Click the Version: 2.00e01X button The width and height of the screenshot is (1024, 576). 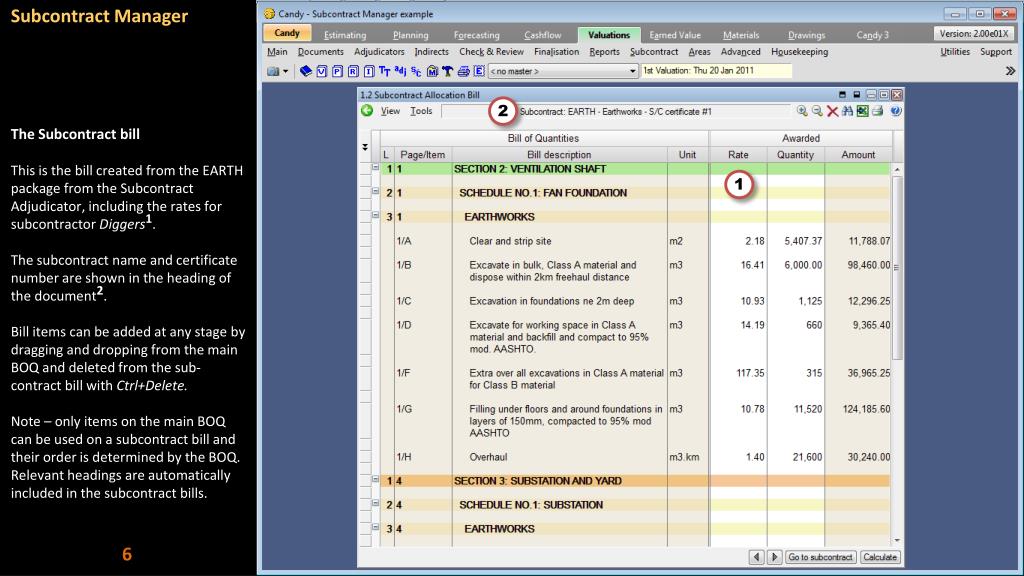click(x=974, y=33)
